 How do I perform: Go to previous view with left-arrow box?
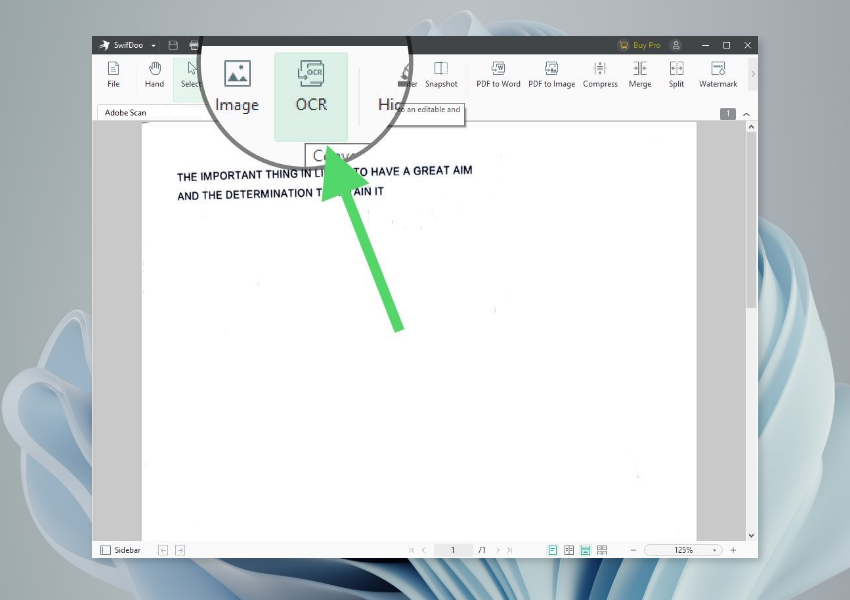tap(163, 550)
